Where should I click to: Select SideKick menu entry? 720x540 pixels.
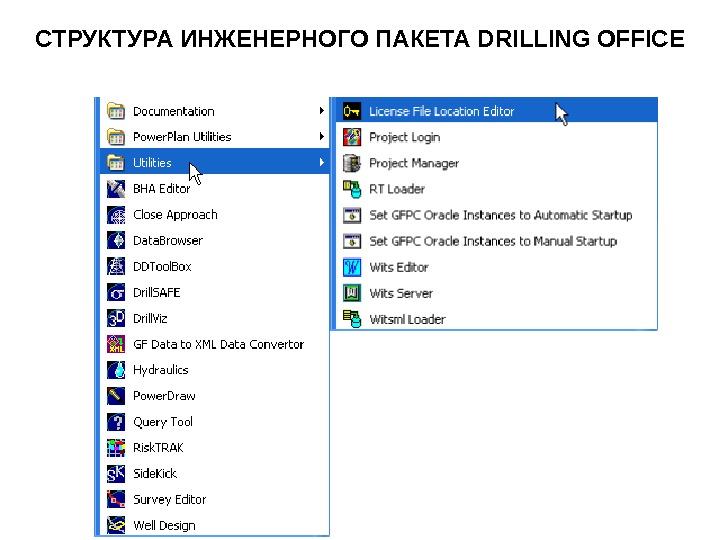point(214,473)
